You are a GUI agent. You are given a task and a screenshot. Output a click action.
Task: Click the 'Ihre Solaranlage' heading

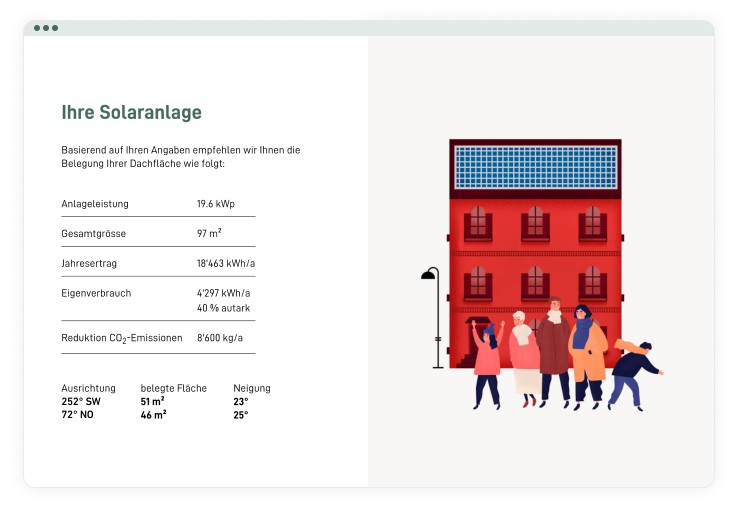[131, 112]
